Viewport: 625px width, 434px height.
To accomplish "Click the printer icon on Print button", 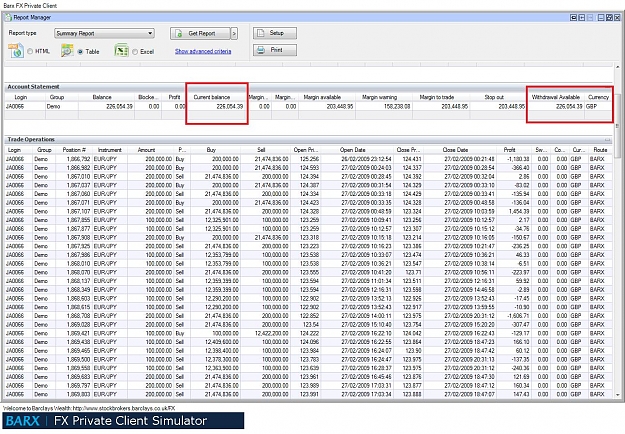I will [261, 50].
